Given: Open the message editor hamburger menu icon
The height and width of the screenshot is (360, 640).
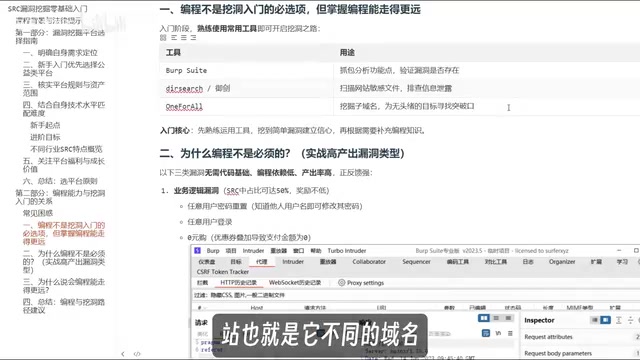Looking at the screenshot, I should 510,333.
